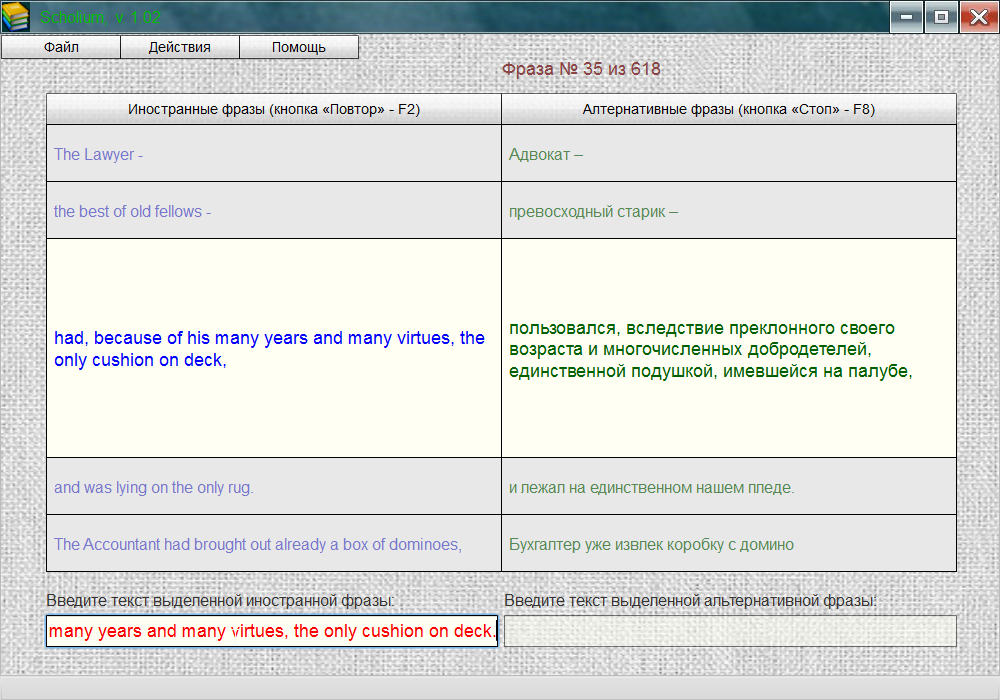Select 'The Lawyer -' phrase cell
This screenshot has height=700, width=1000.
coord(273,154)
